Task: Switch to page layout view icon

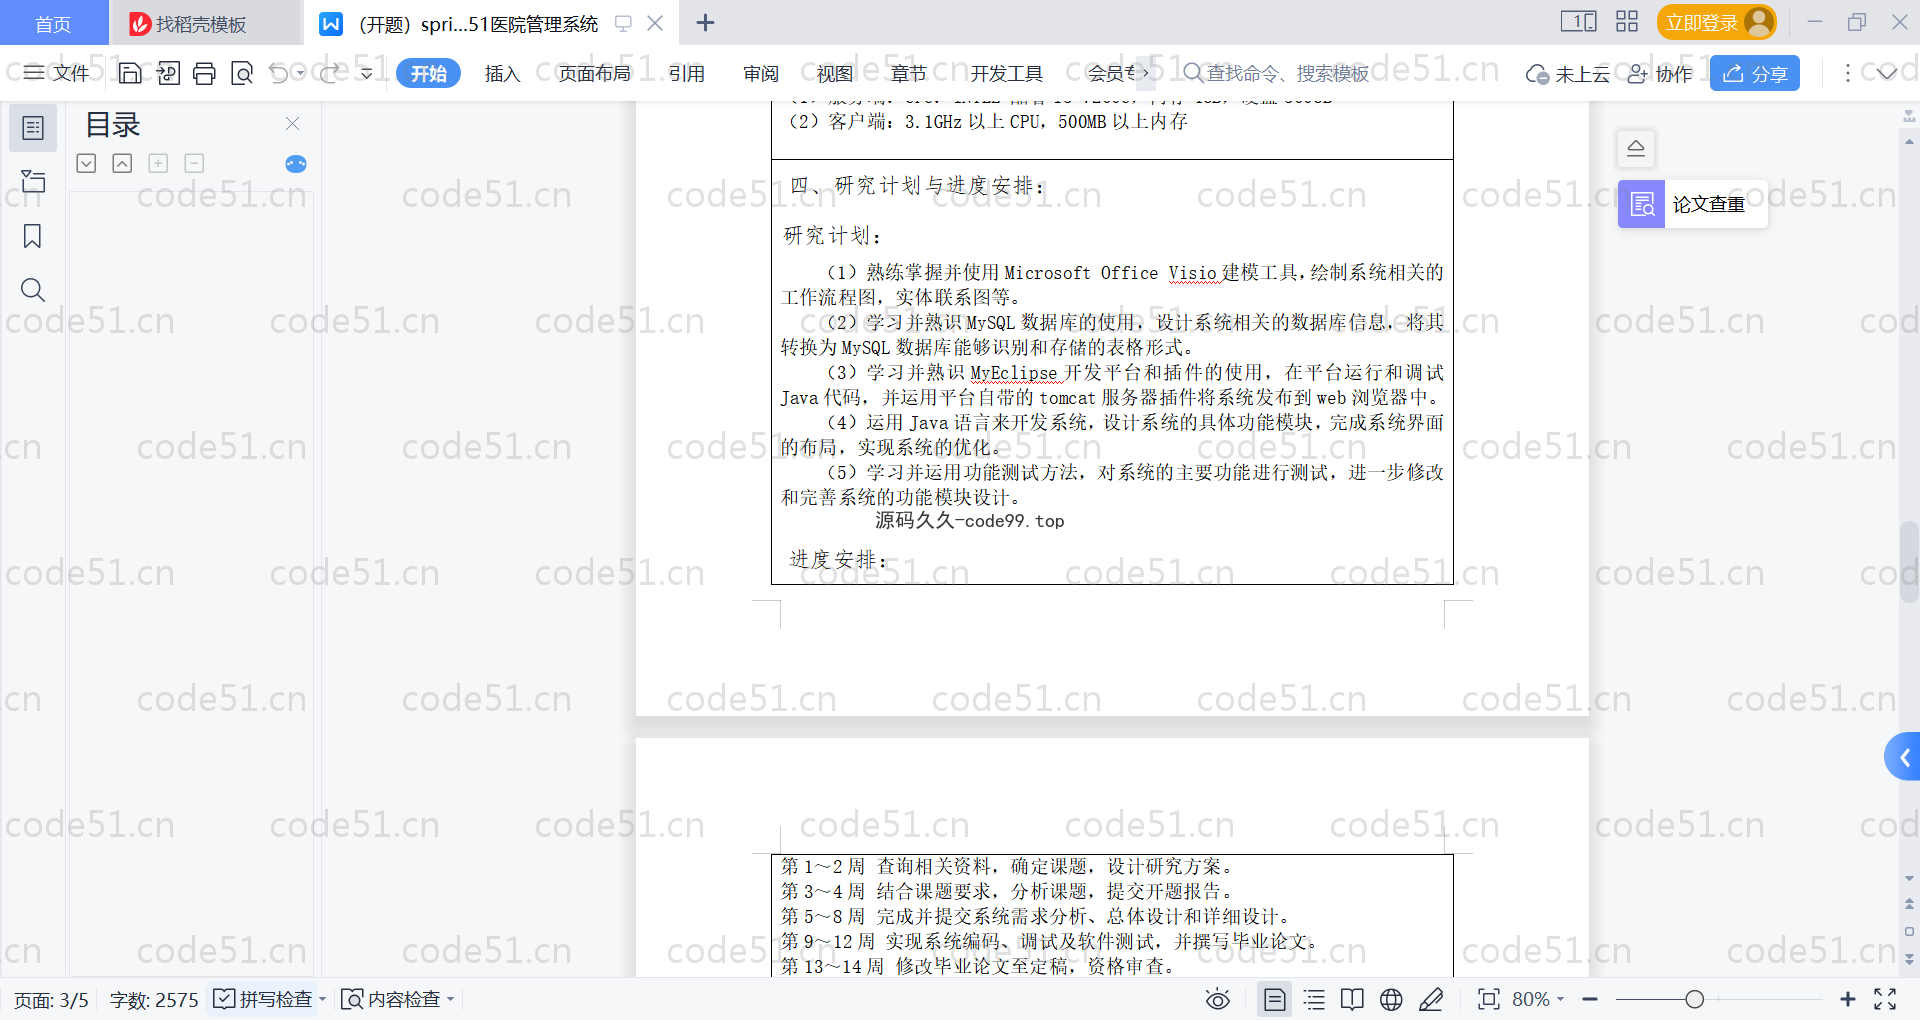Action: (x=1274, y=999)
